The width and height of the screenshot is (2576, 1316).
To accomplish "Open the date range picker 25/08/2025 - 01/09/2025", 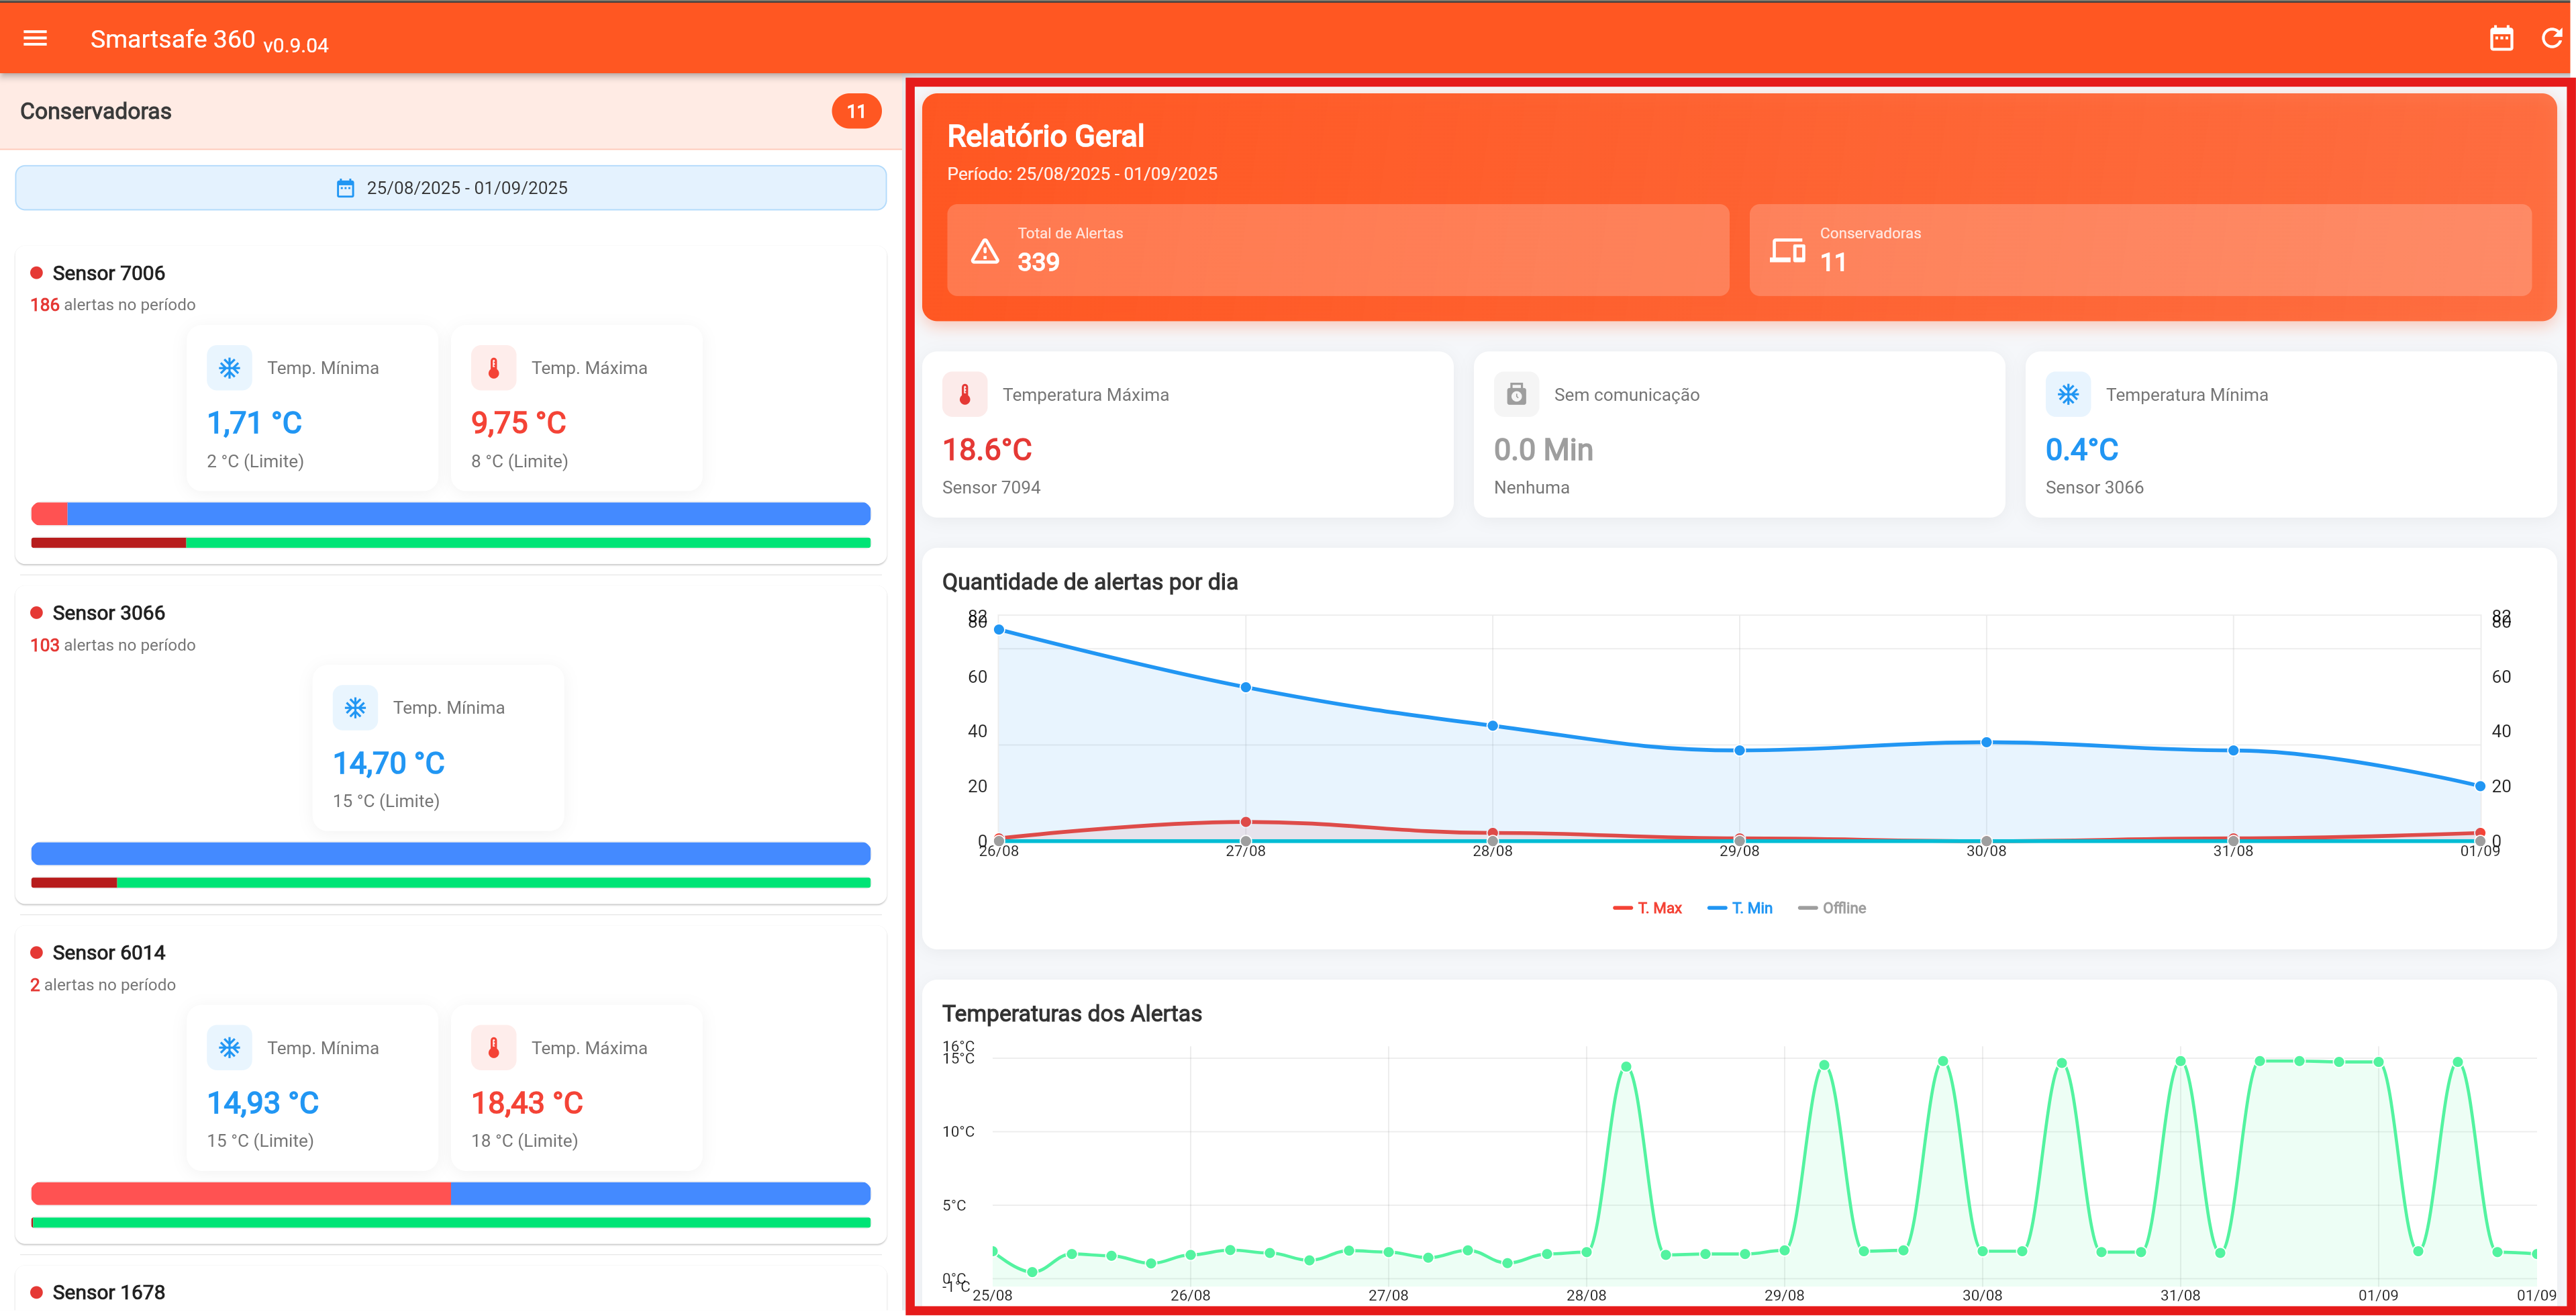I will pyautogui.click(x=451, y=188).
